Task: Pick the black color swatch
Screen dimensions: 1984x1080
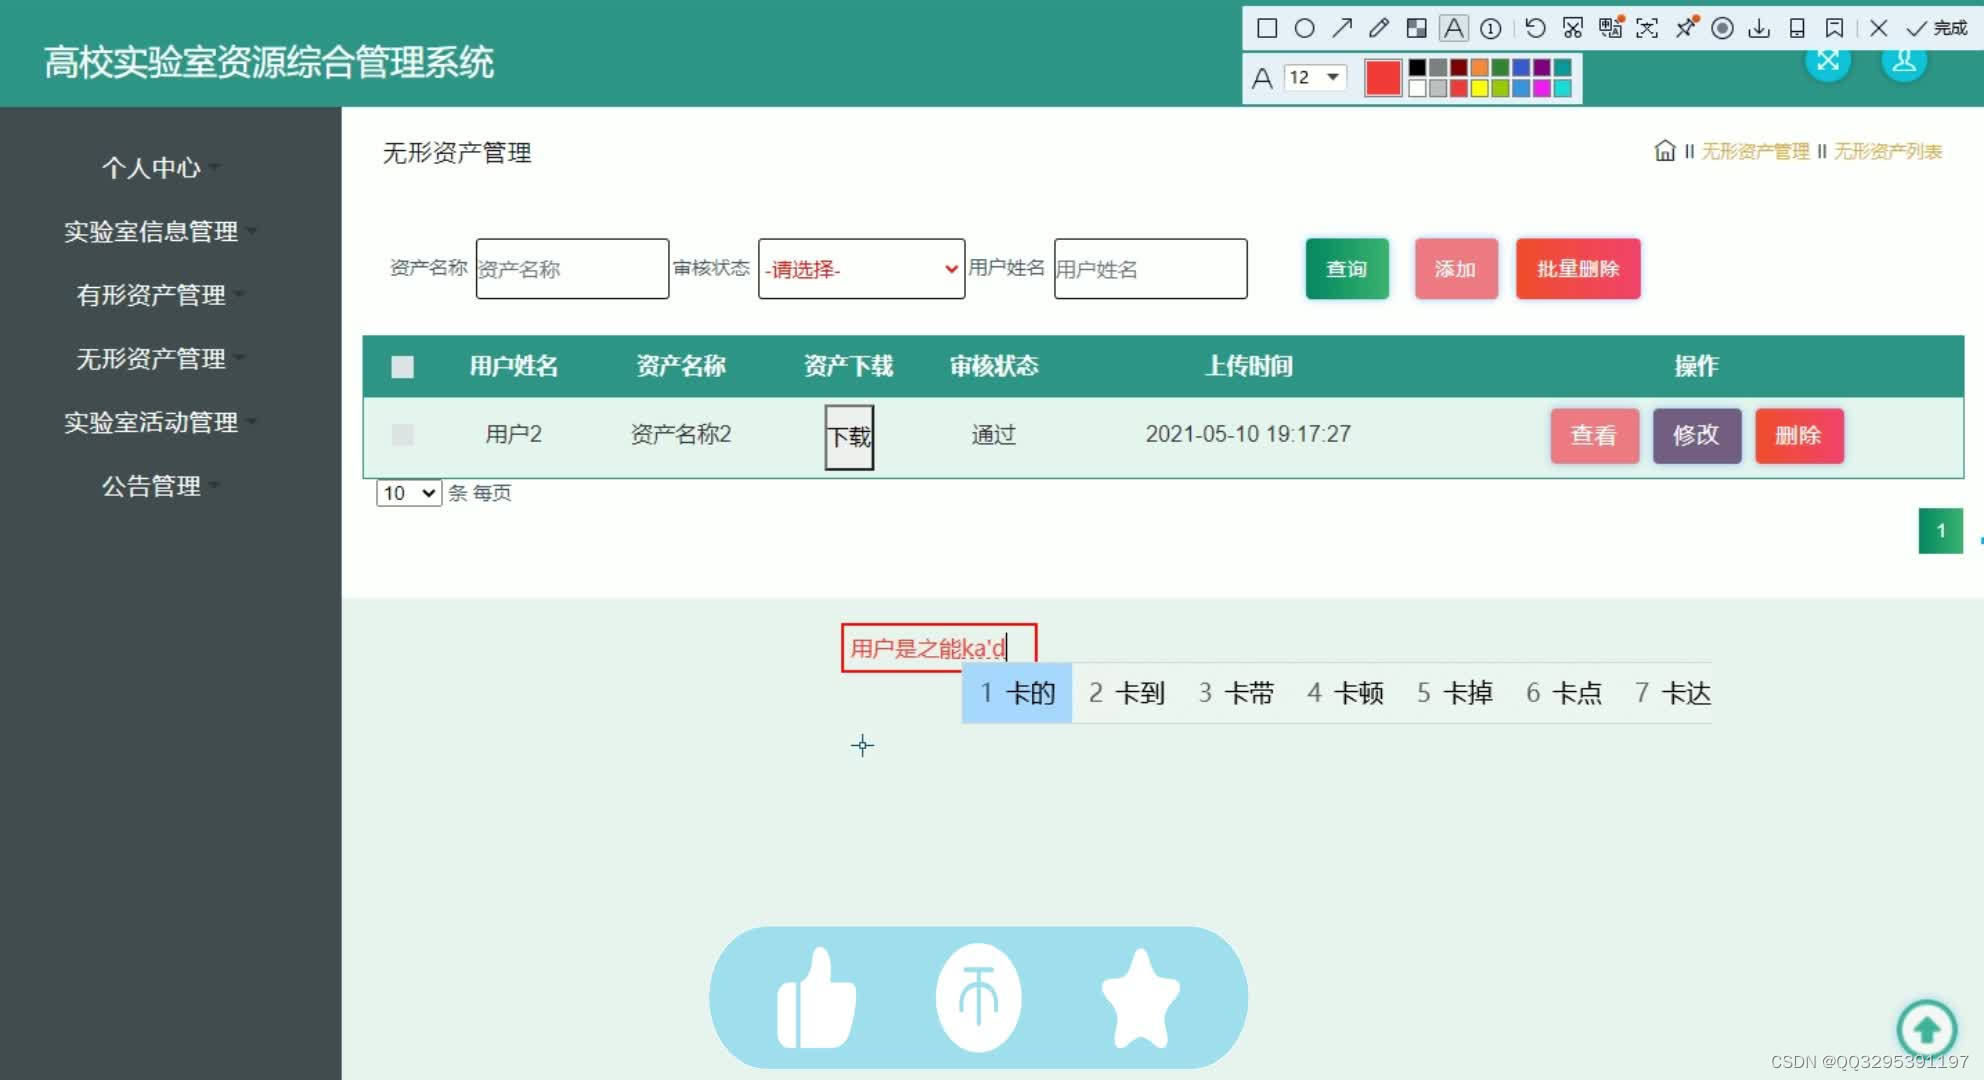Action: (x=1417, y=68)
